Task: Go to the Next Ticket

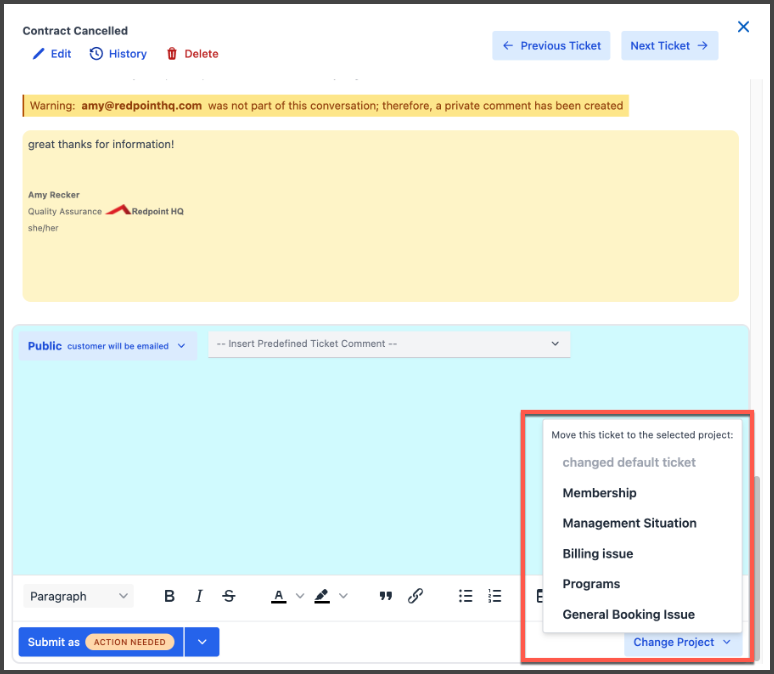Action: 669,46
